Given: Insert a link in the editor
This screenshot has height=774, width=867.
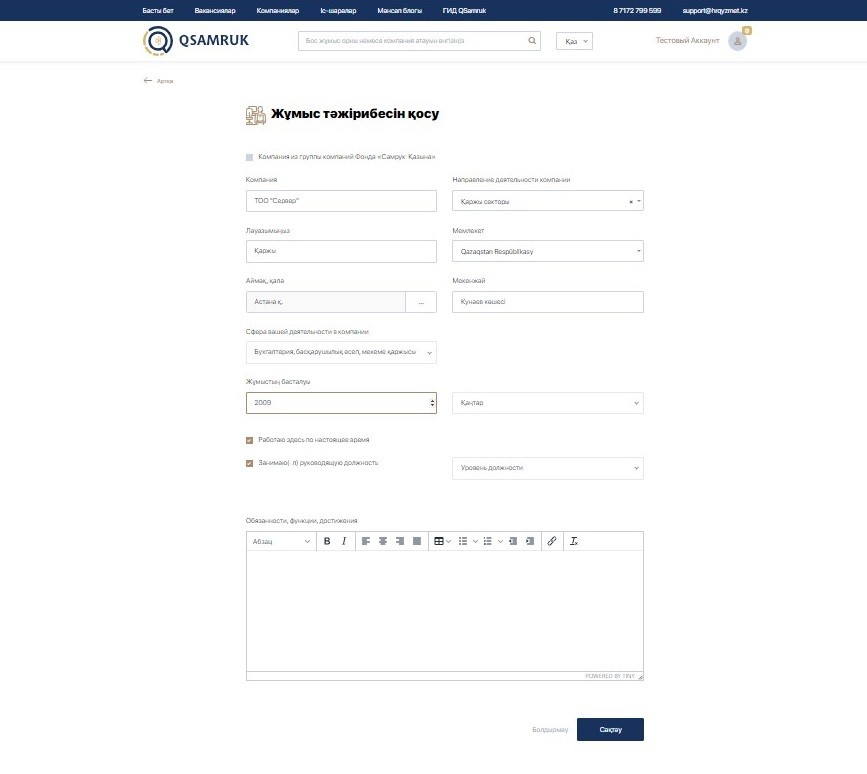Looking at the screenshot, I should pos(552,541).
